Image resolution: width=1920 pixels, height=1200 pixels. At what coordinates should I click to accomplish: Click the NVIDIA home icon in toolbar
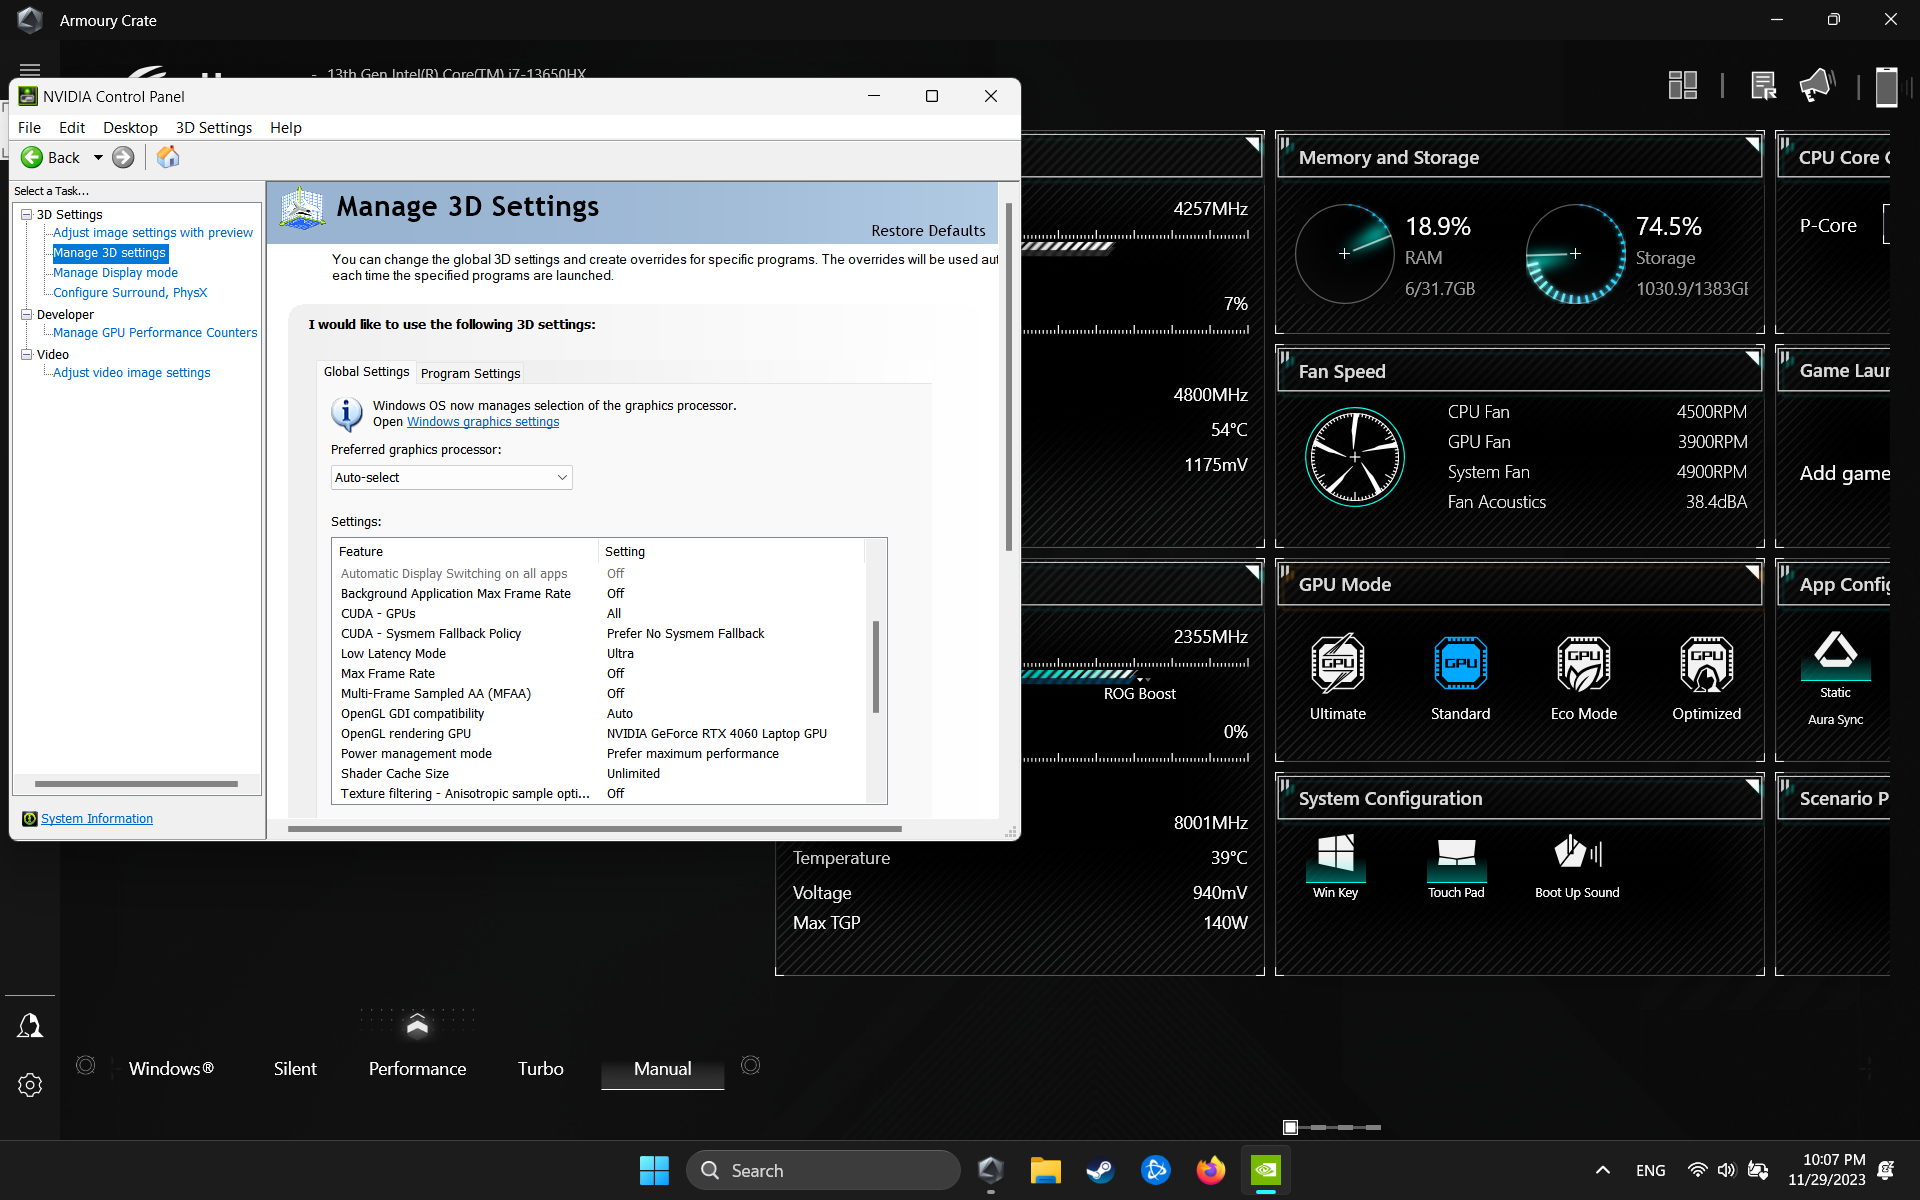(x=168, y=157)
